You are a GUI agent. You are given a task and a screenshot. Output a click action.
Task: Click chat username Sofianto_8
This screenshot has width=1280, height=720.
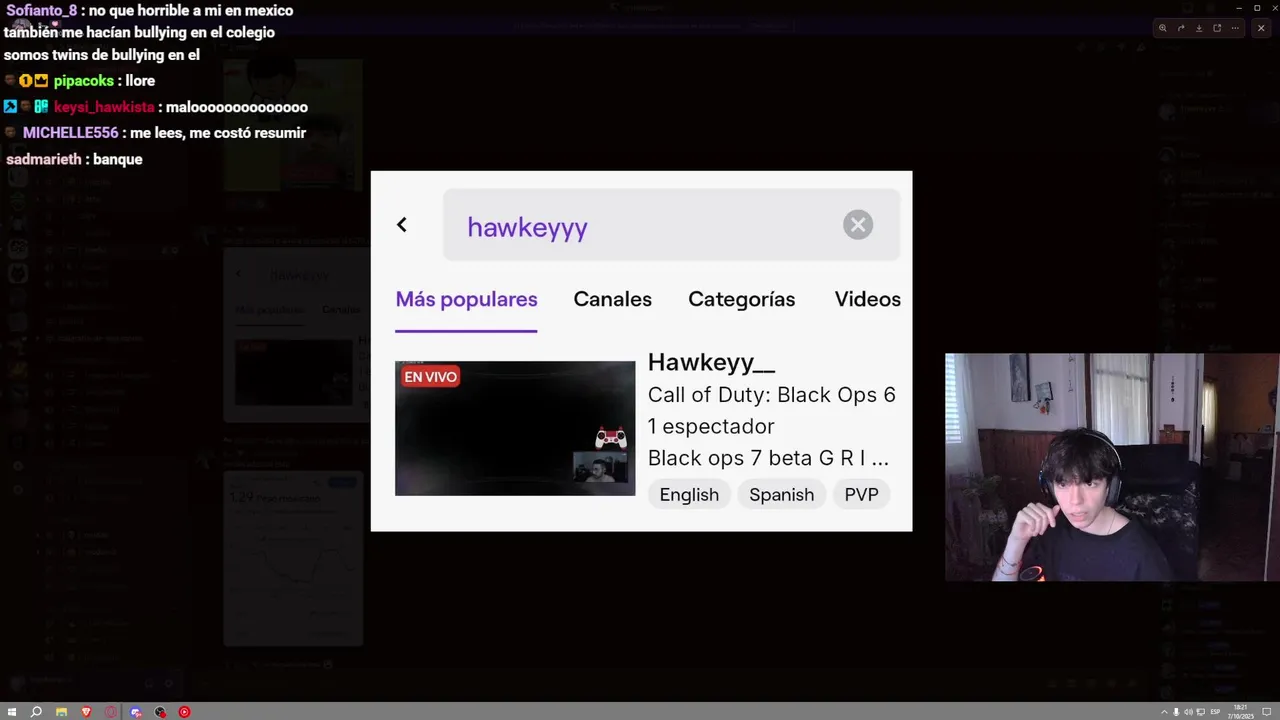coord(42,11)
